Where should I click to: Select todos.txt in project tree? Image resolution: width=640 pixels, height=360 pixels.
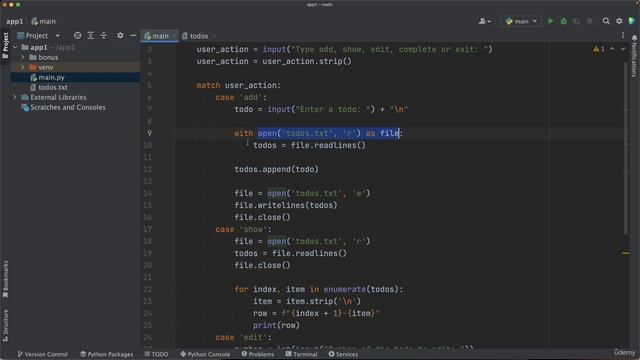pyautogui.click(x=53, y=87)
